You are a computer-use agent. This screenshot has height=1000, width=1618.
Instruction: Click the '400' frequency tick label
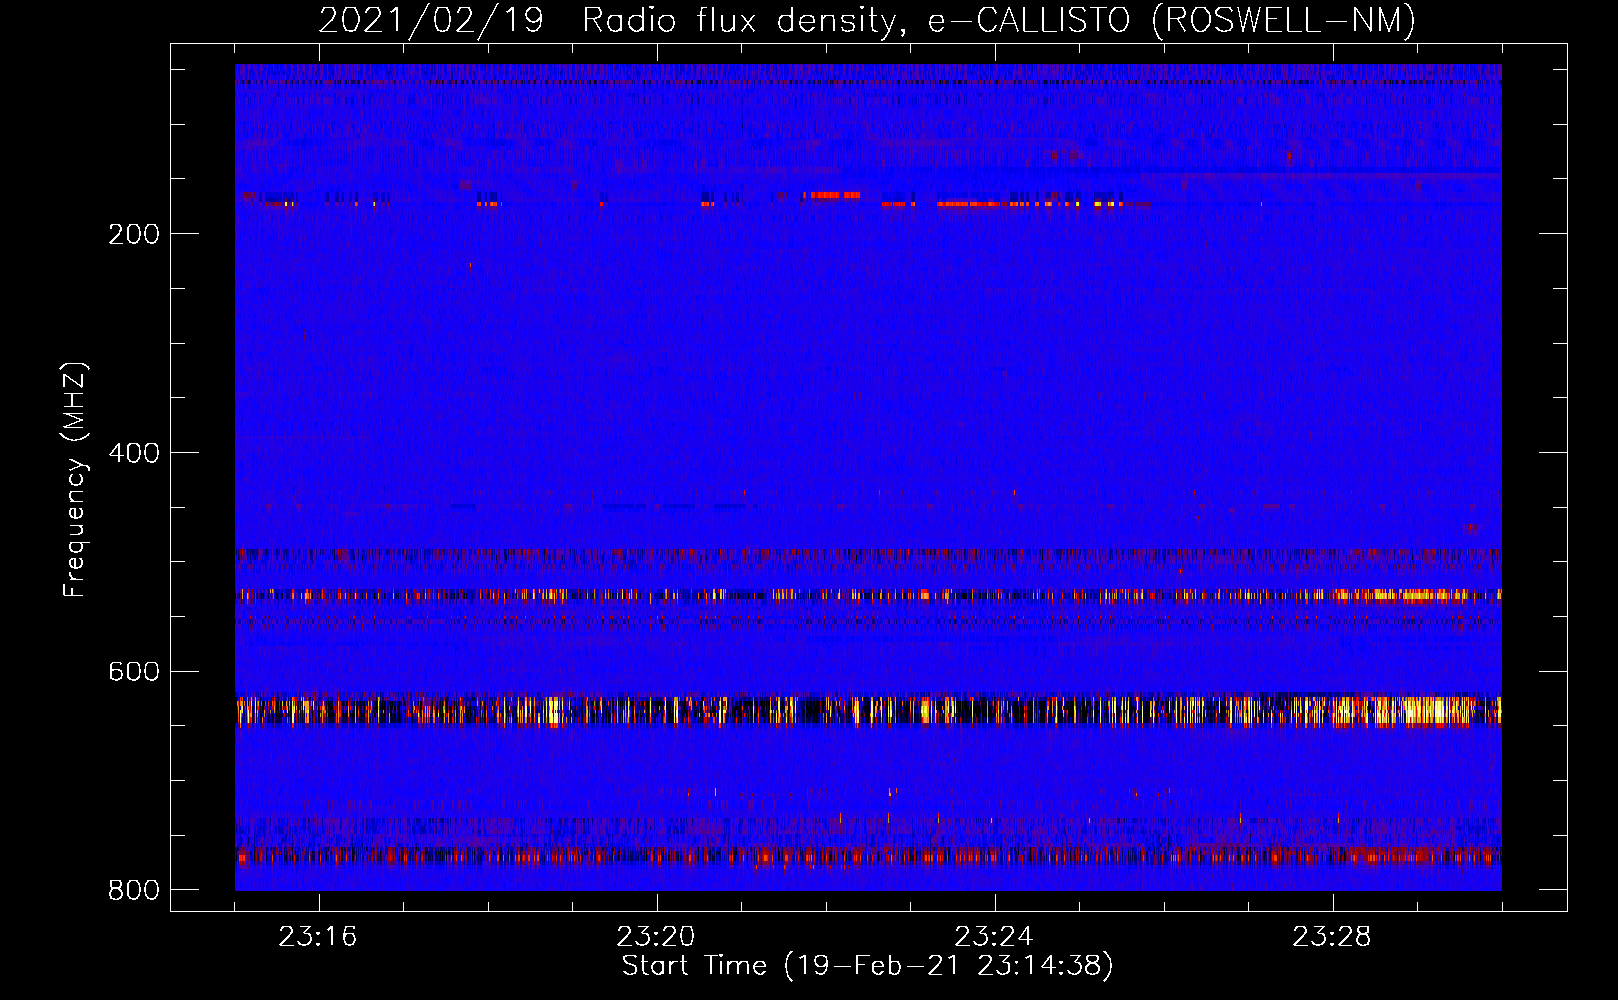[x=134, y=453]
